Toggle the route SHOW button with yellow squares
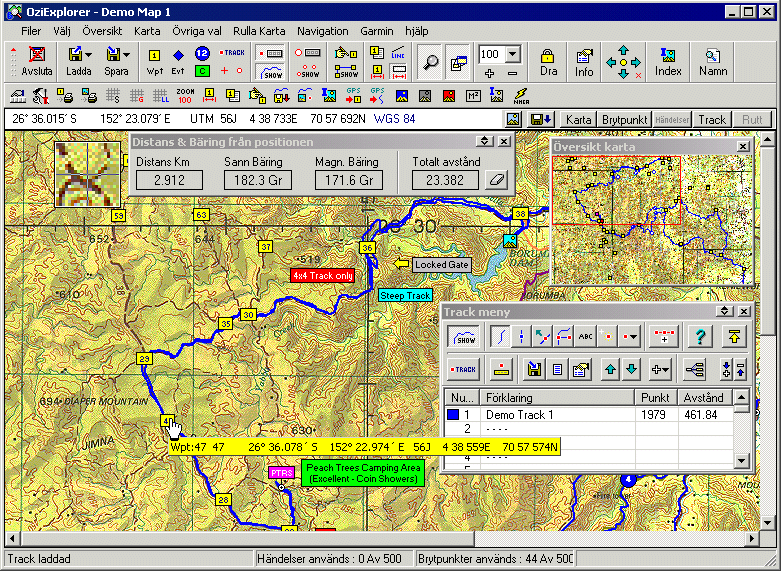The height and width of the screenshot is (571, 781). 346,71
